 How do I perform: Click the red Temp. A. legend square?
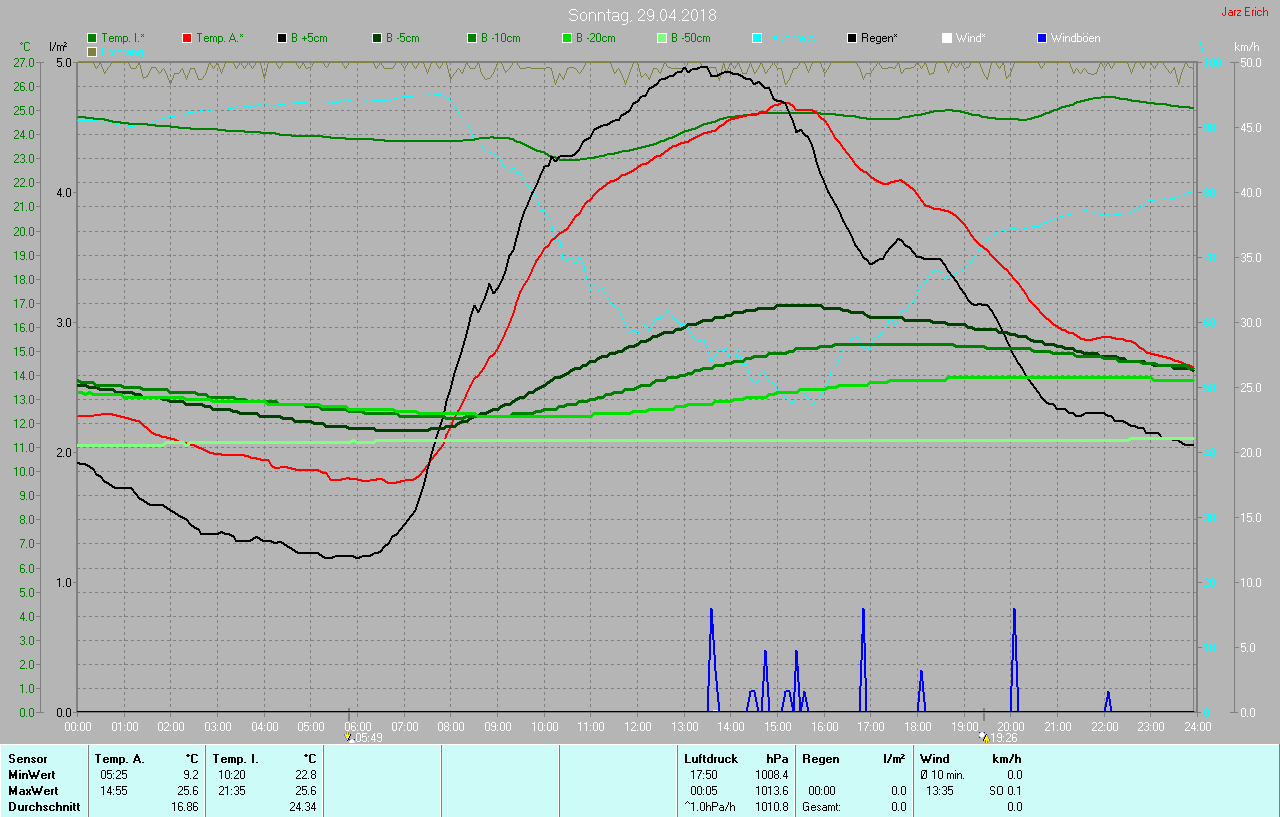[x=187, y=38]
